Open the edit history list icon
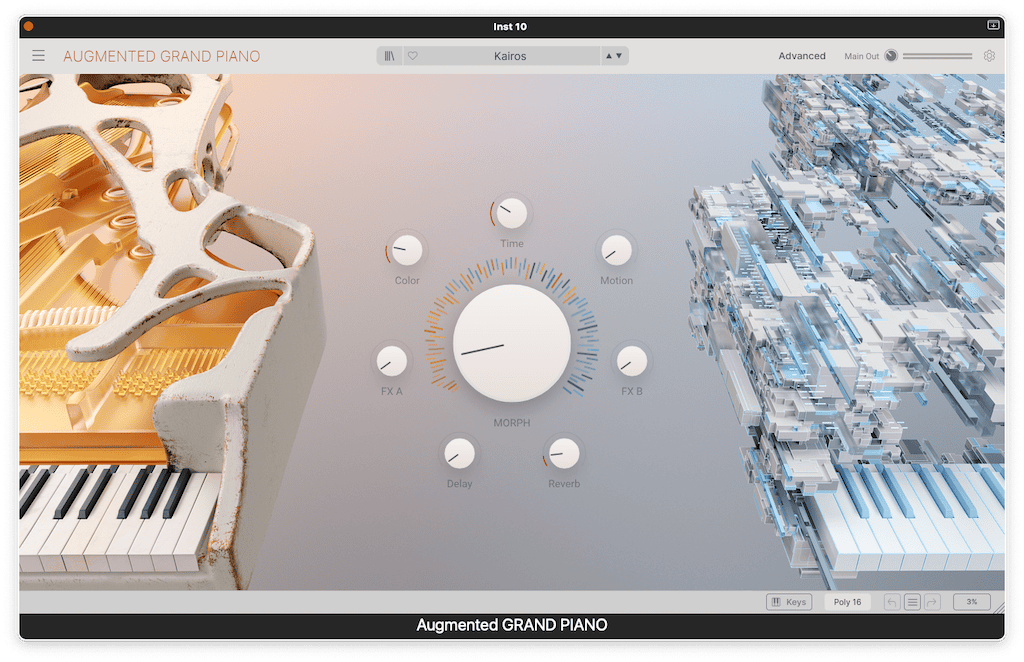Image resolution: width=1024 pixels, height=662 pixels. coord(912,602)
